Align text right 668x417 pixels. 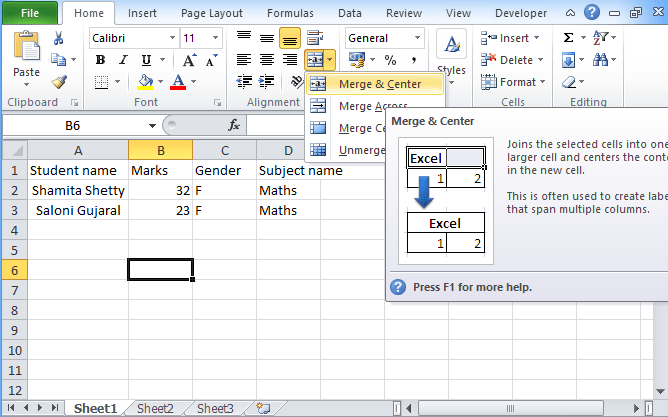click(290, 60)
